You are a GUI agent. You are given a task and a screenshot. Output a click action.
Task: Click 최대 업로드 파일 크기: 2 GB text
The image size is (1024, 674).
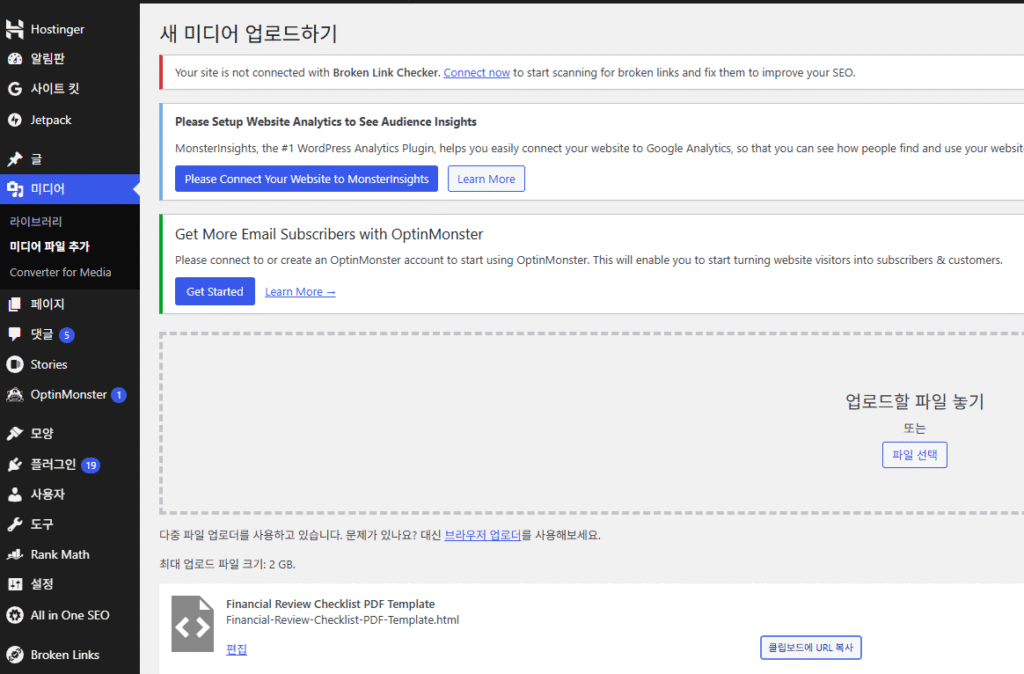[x=227, y=564]
